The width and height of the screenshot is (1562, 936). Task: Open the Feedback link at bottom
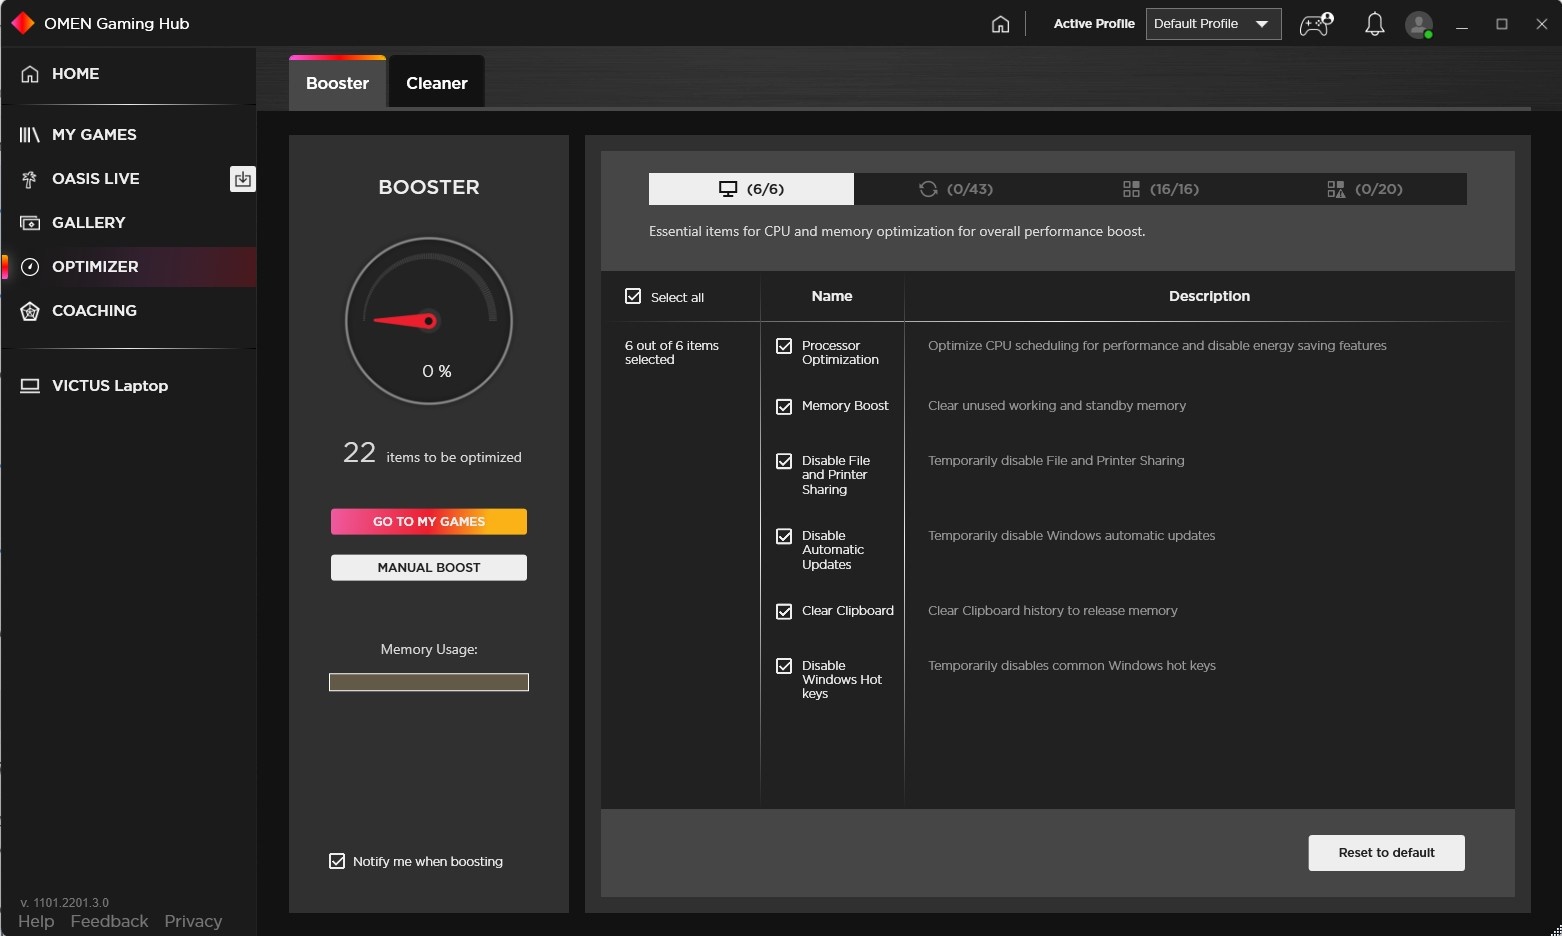pos(109,921)
